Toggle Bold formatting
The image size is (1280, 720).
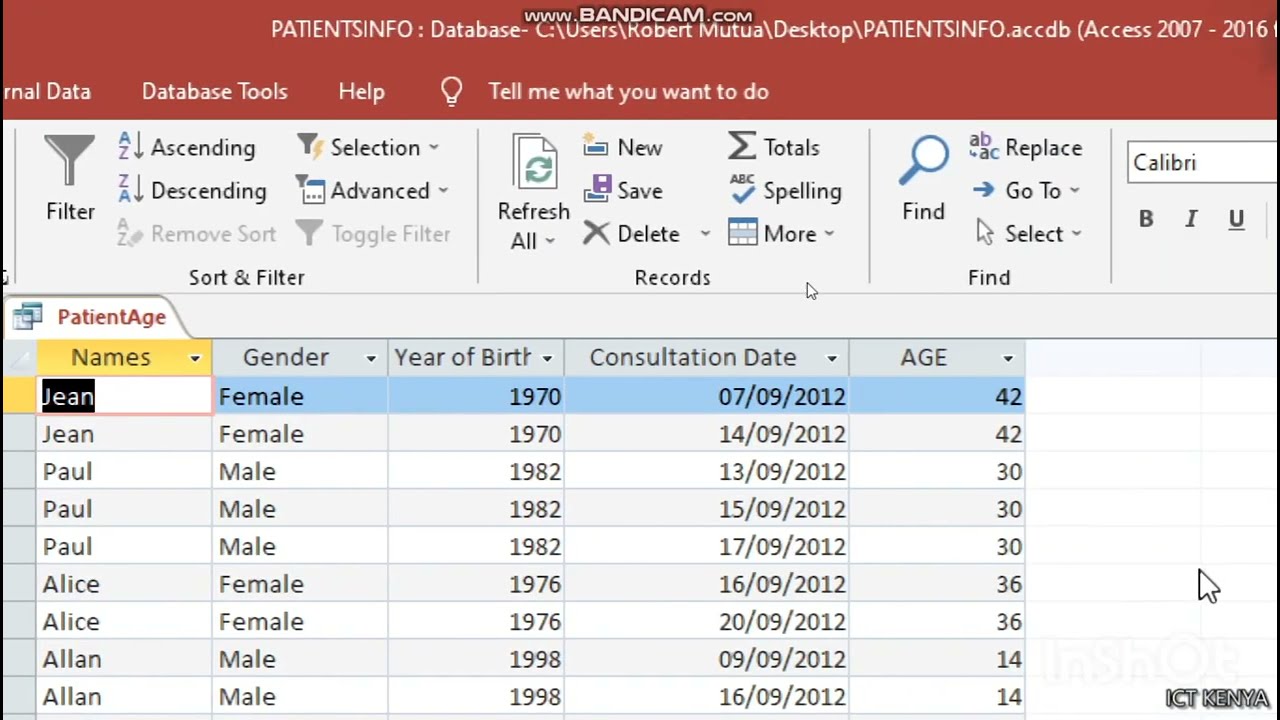[1146, 219]
